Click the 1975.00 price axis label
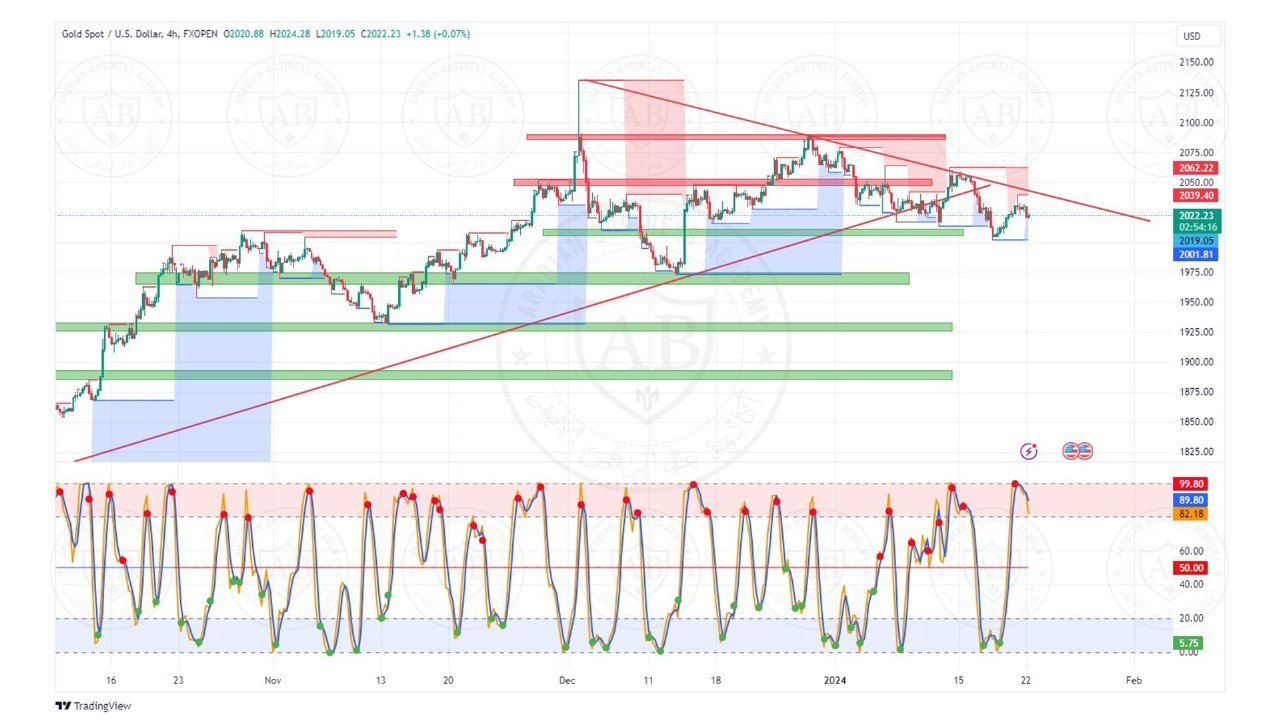1280x720 pixels. (x=1197, y=272)
